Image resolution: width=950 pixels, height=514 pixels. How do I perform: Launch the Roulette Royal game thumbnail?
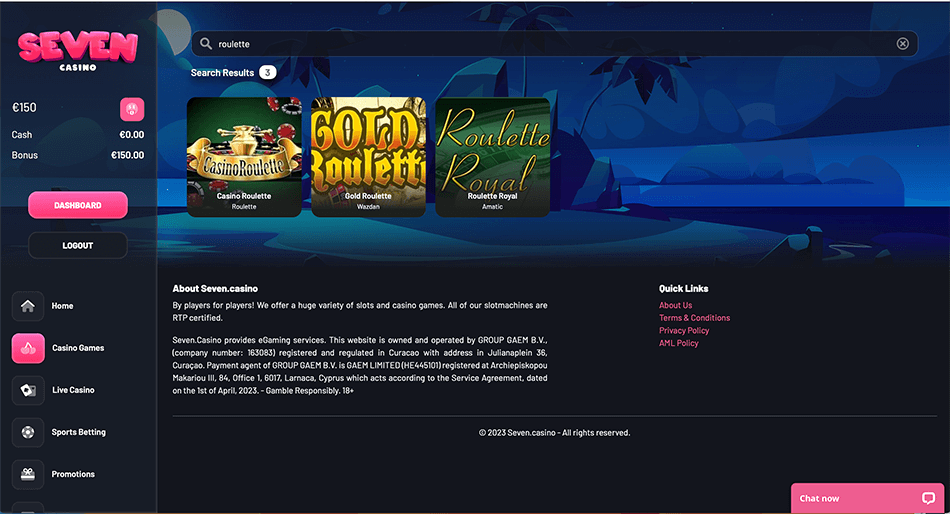pos(493,157)
